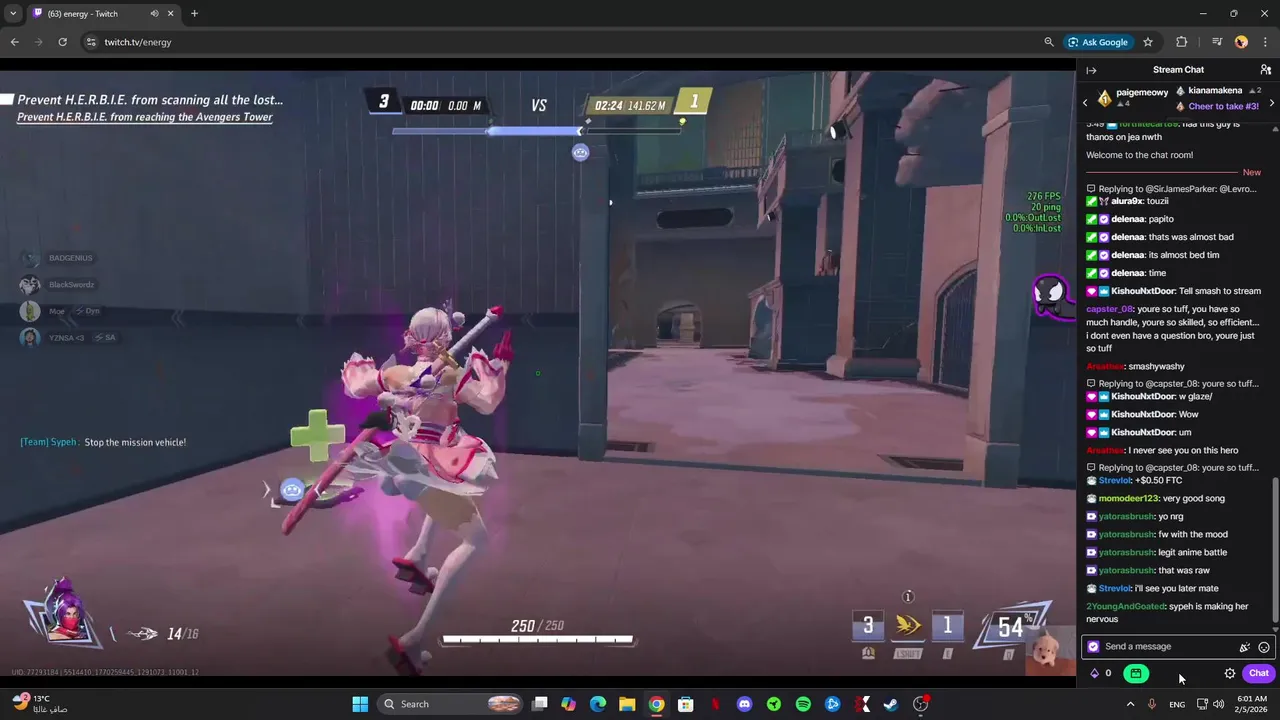Open a new browser tab

[x=194, y=14]
